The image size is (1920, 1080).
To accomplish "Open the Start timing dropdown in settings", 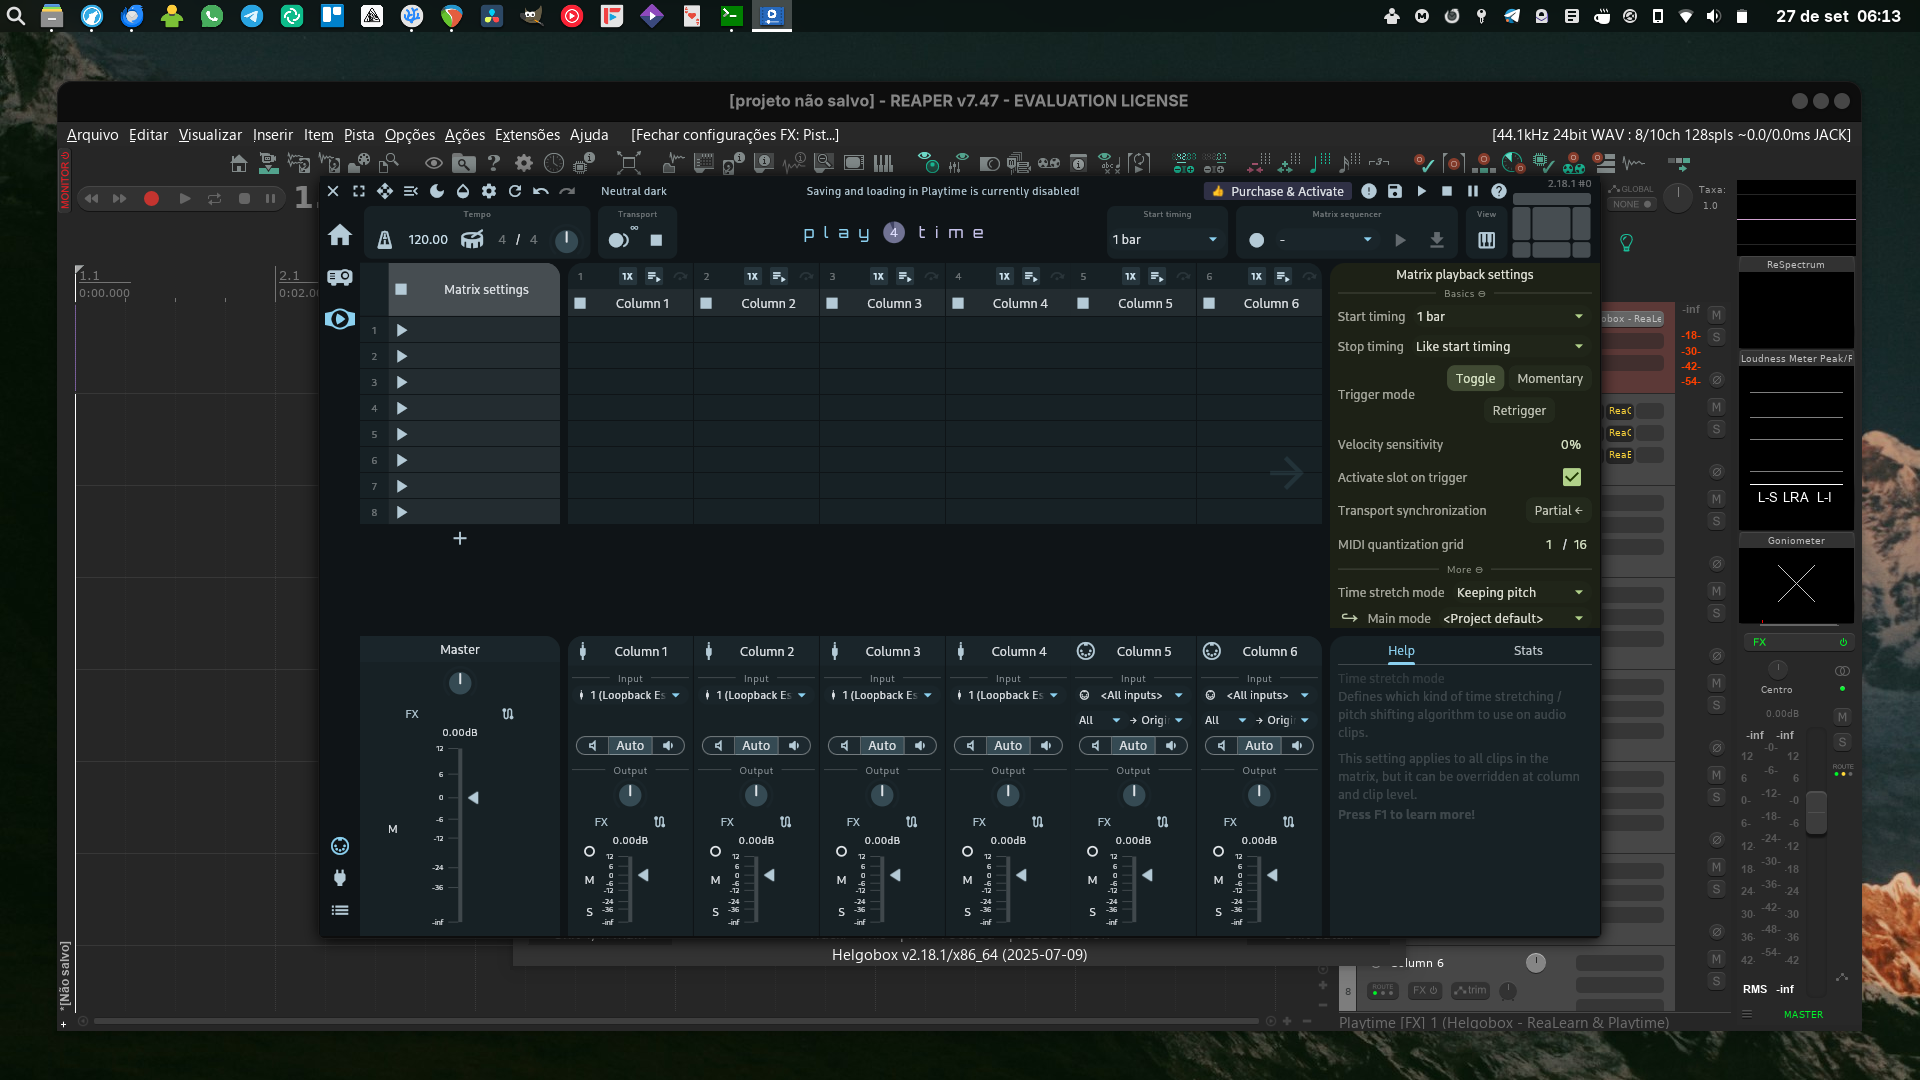I will (x=1499, y=317).
